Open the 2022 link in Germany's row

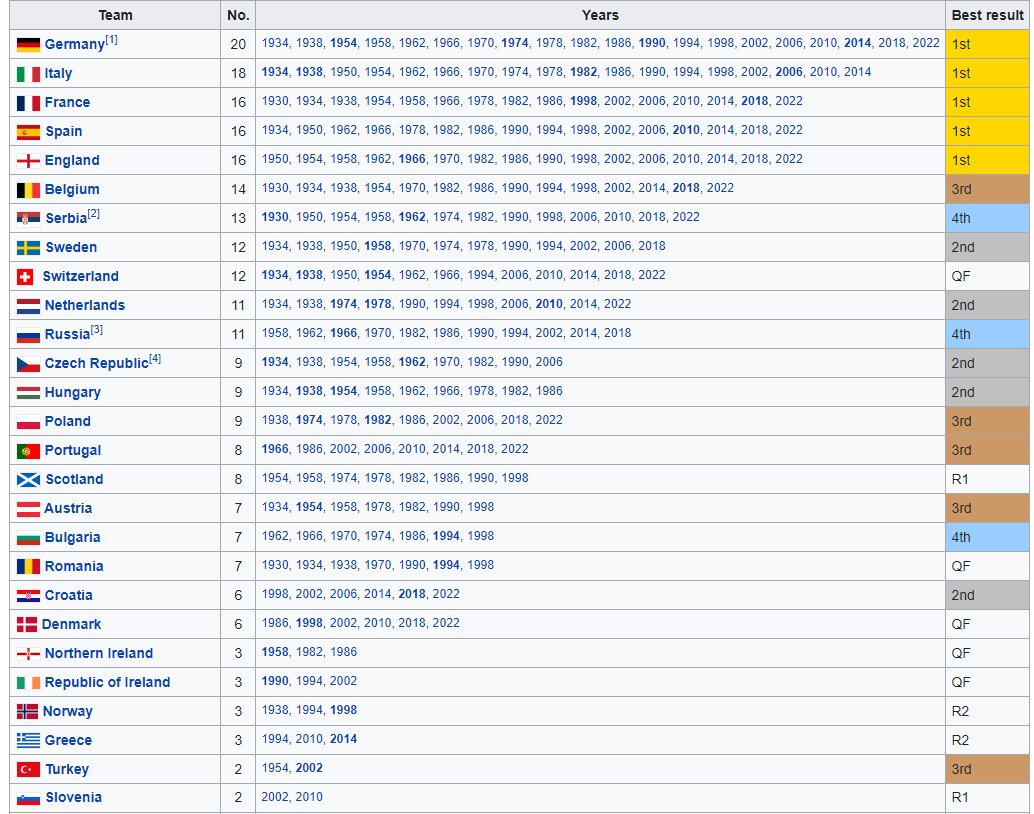(925, 43)
